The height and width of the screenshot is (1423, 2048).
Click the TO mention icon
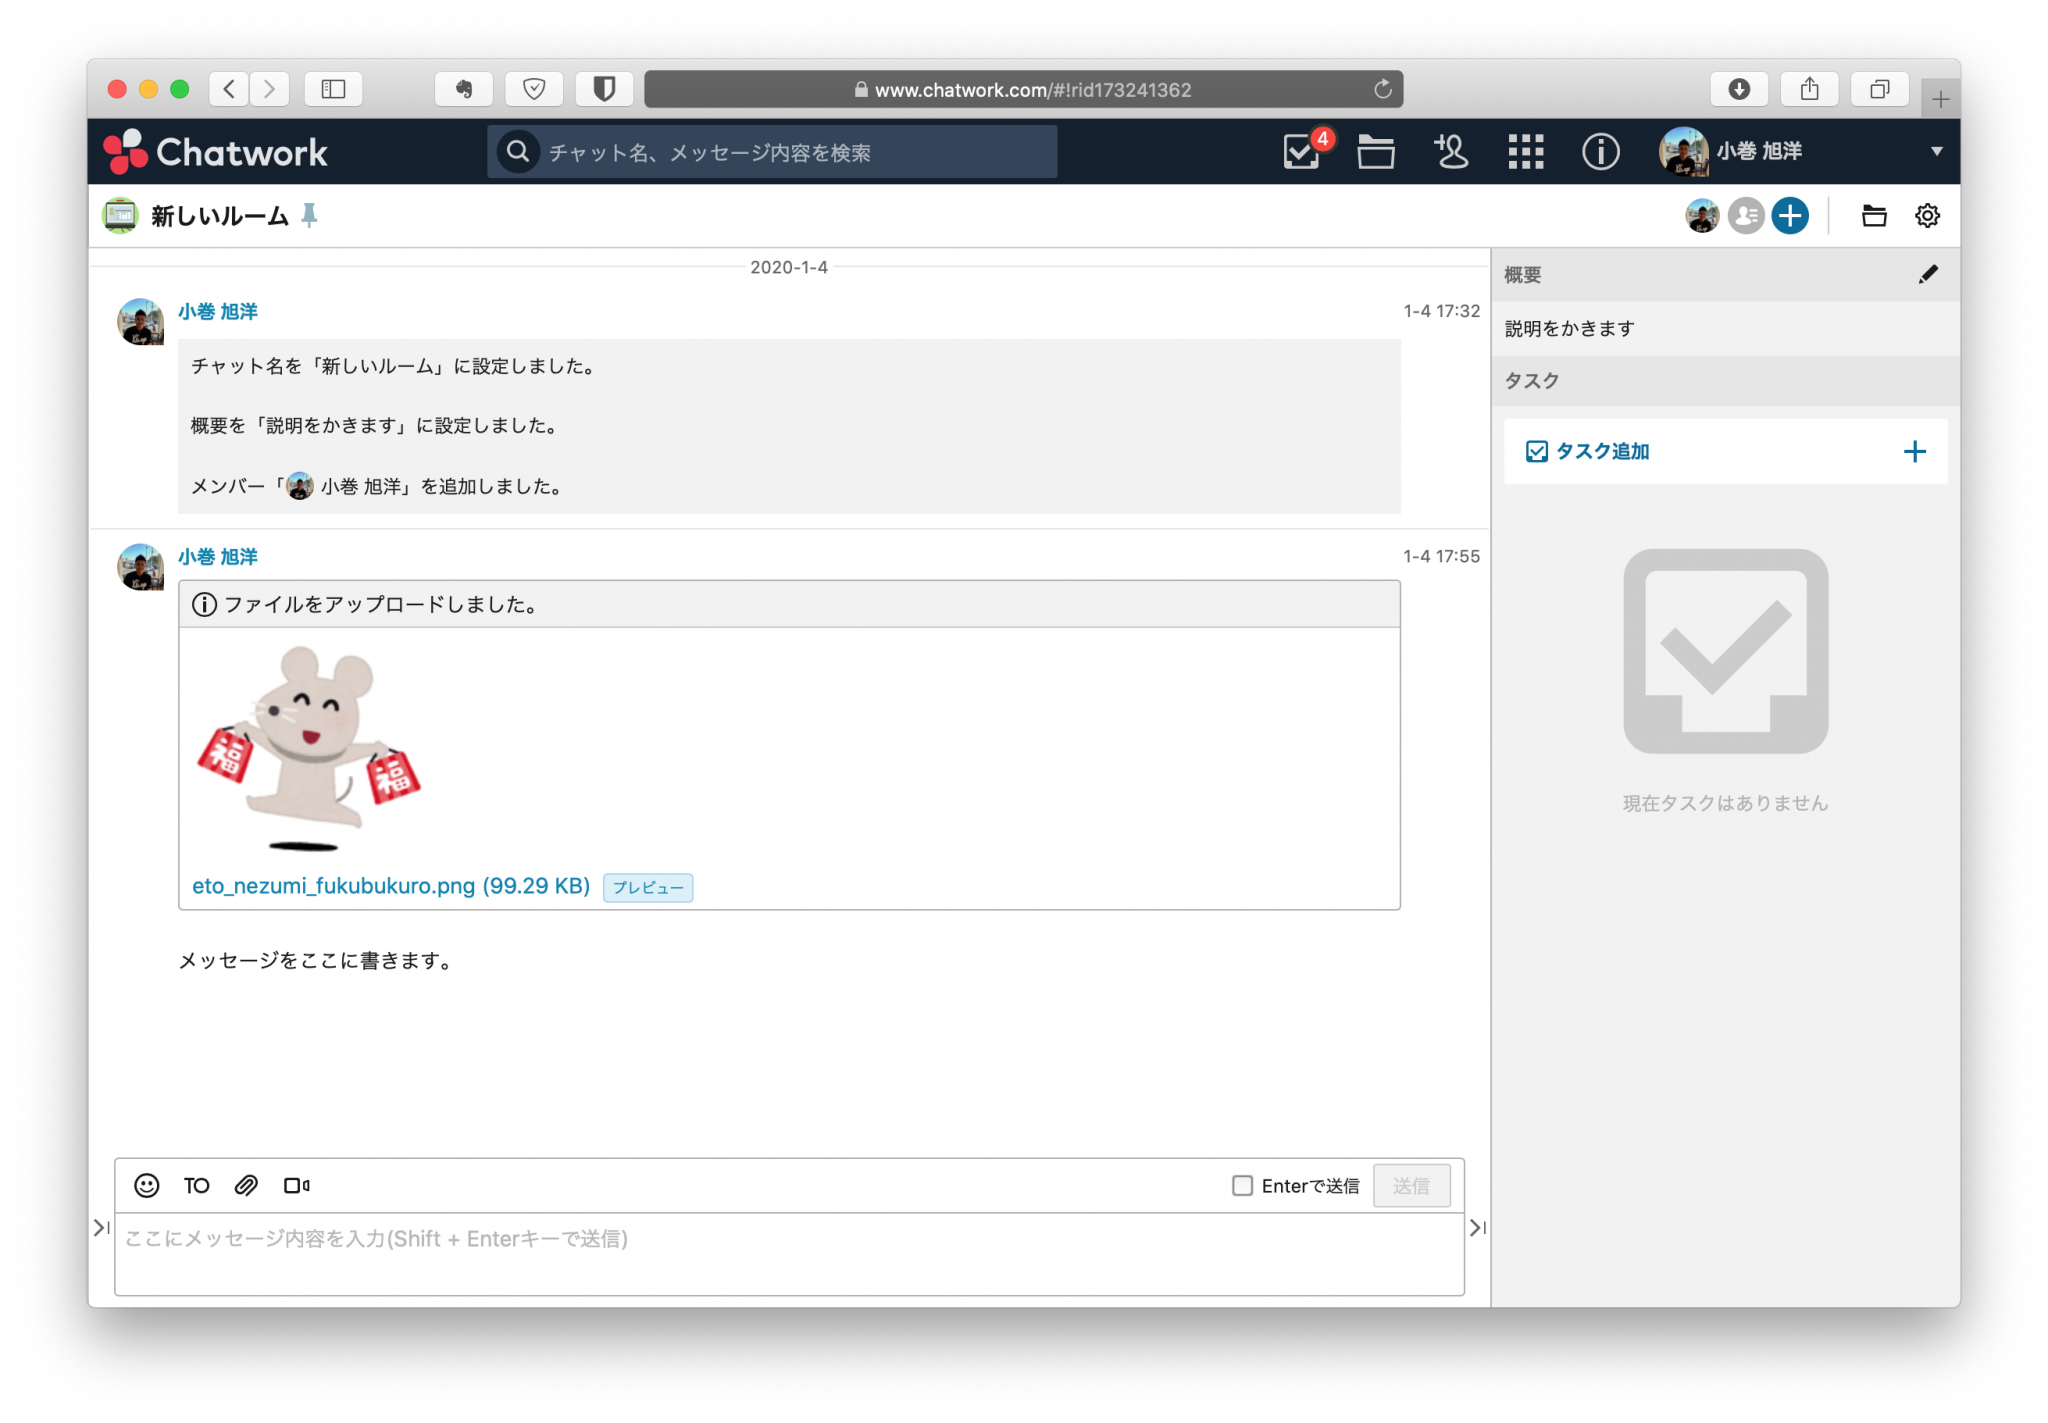click(x=196, y=1185)
